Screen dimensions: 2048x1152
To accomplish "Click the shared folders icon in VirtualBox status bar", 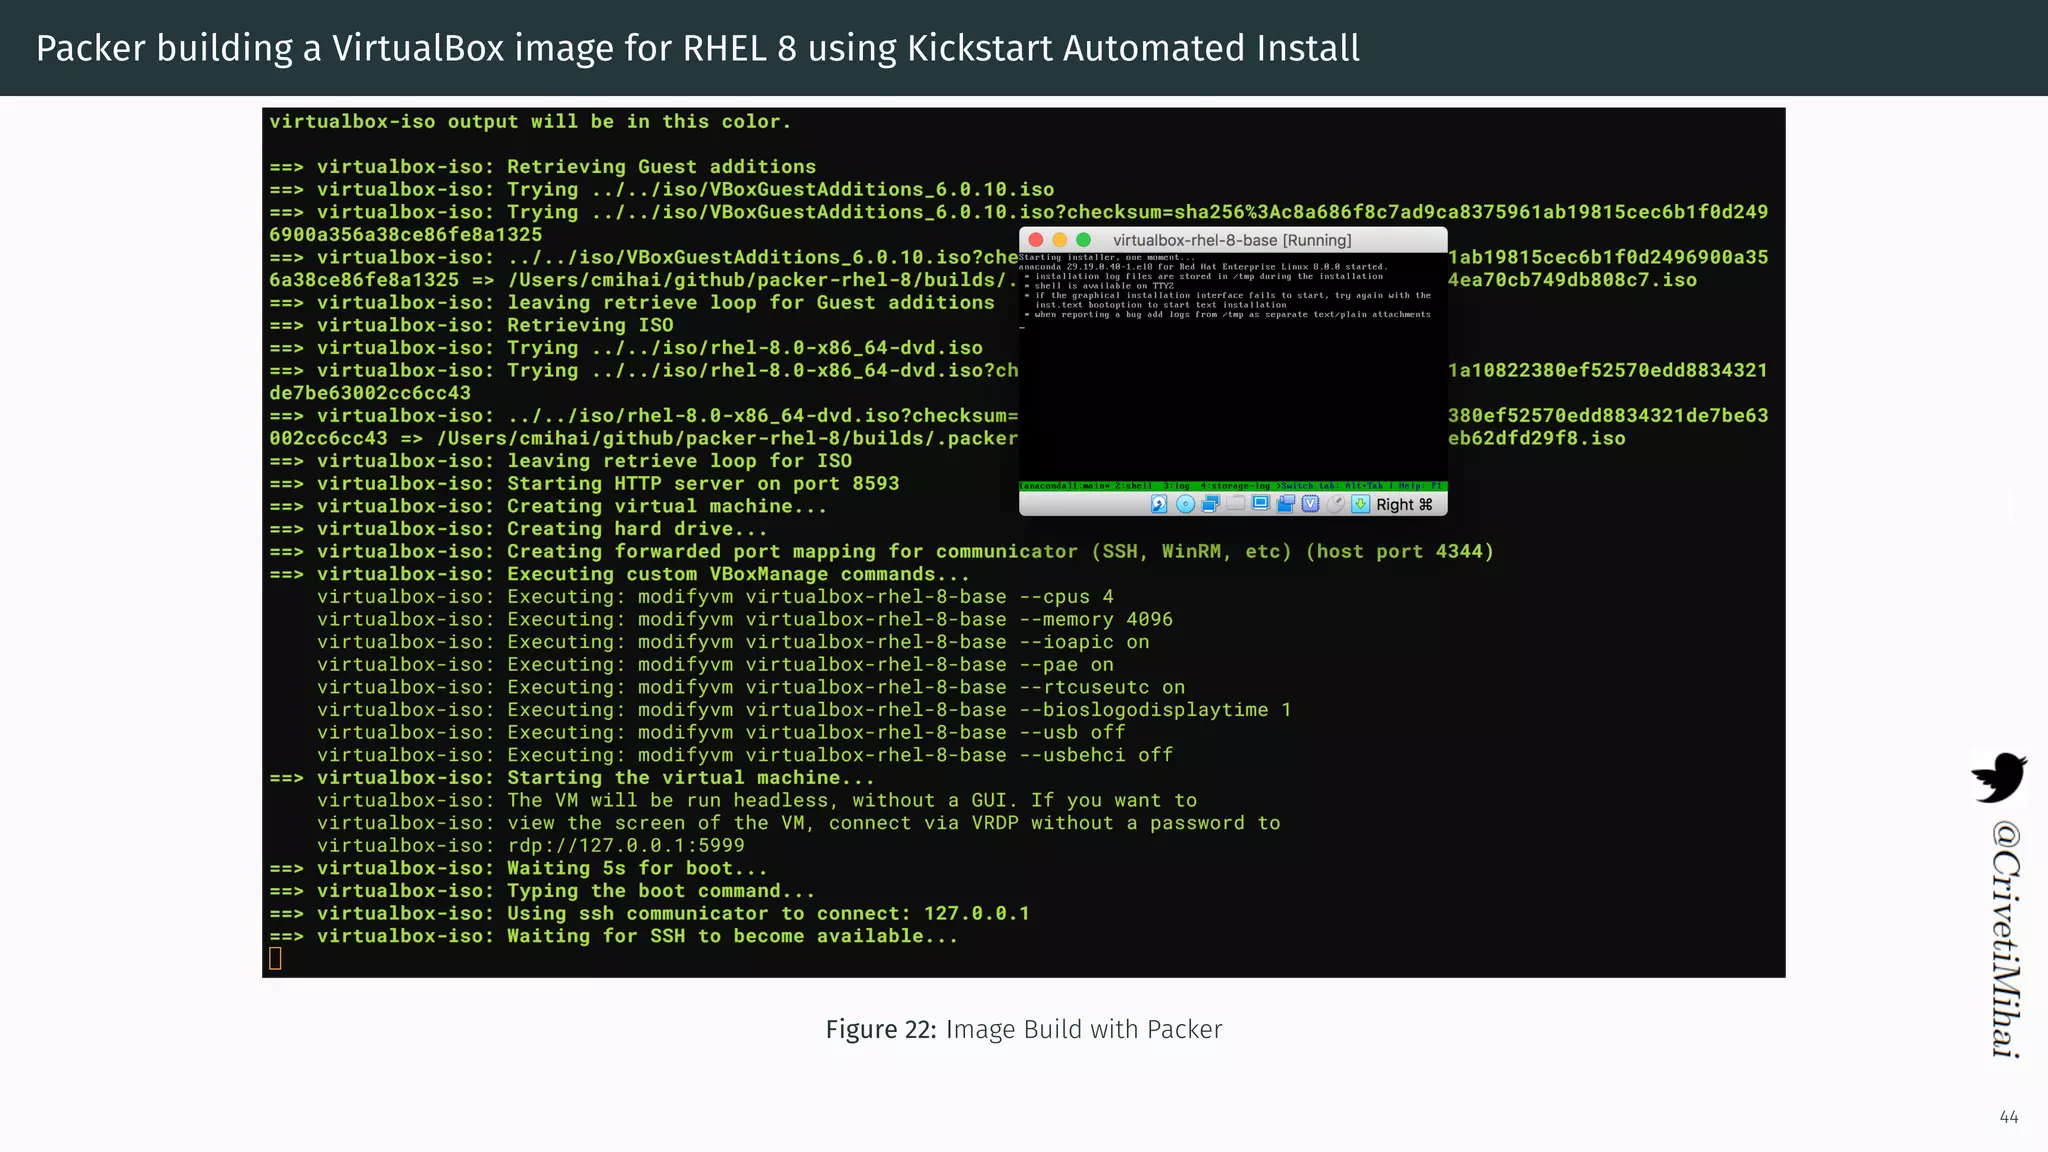I will tap(1235, 503).
